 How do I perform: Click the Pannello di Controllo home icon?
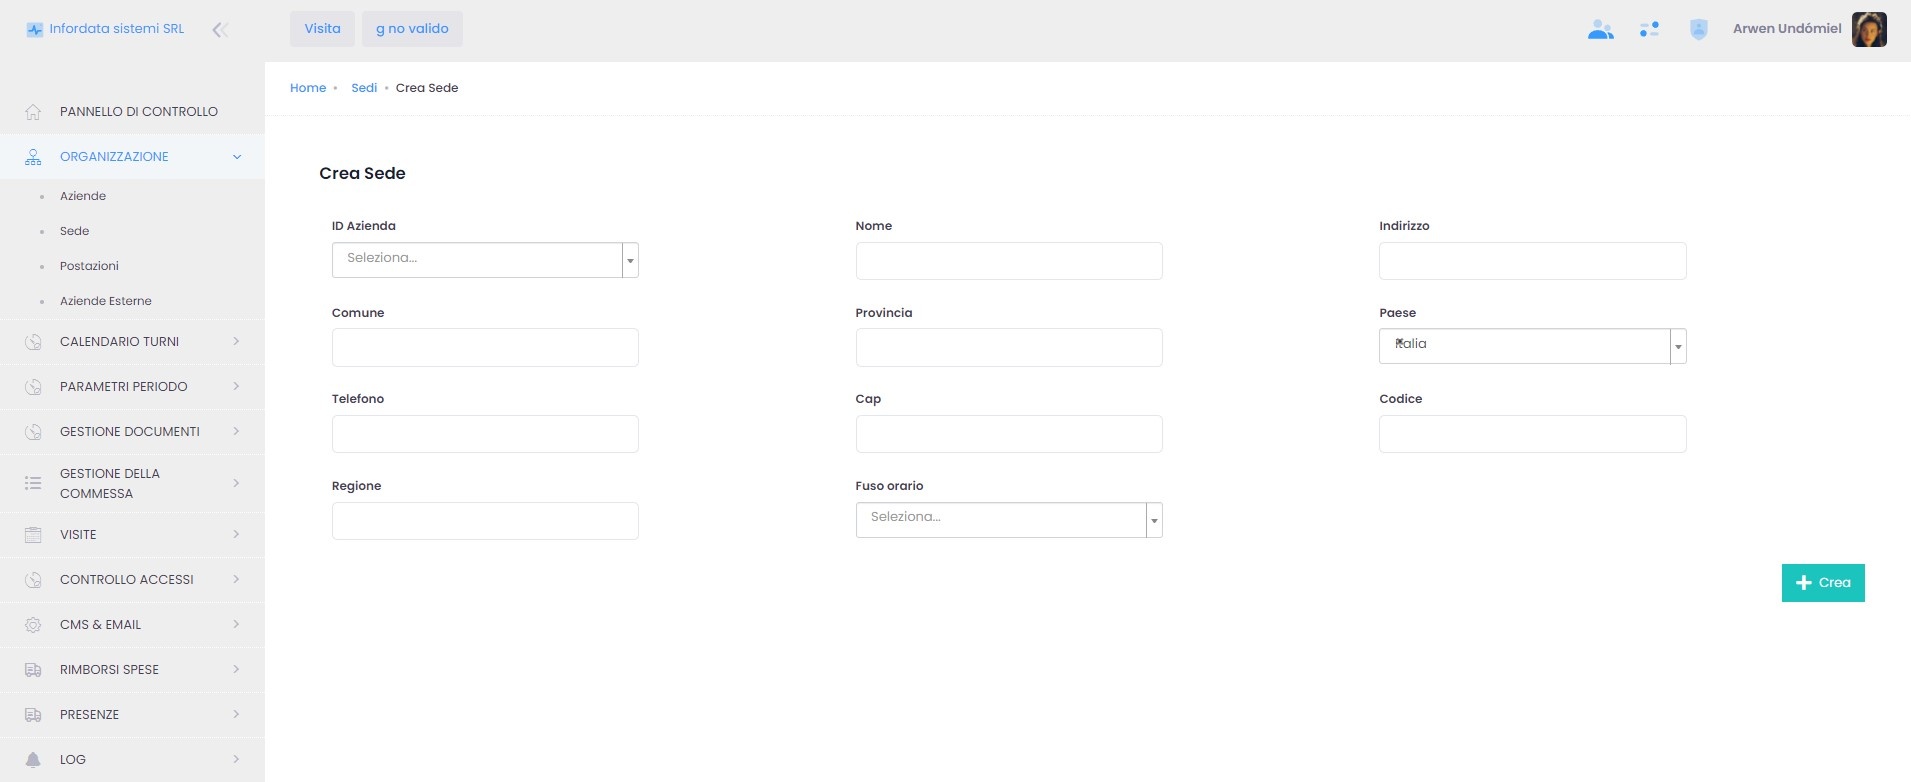coord(33,112)
